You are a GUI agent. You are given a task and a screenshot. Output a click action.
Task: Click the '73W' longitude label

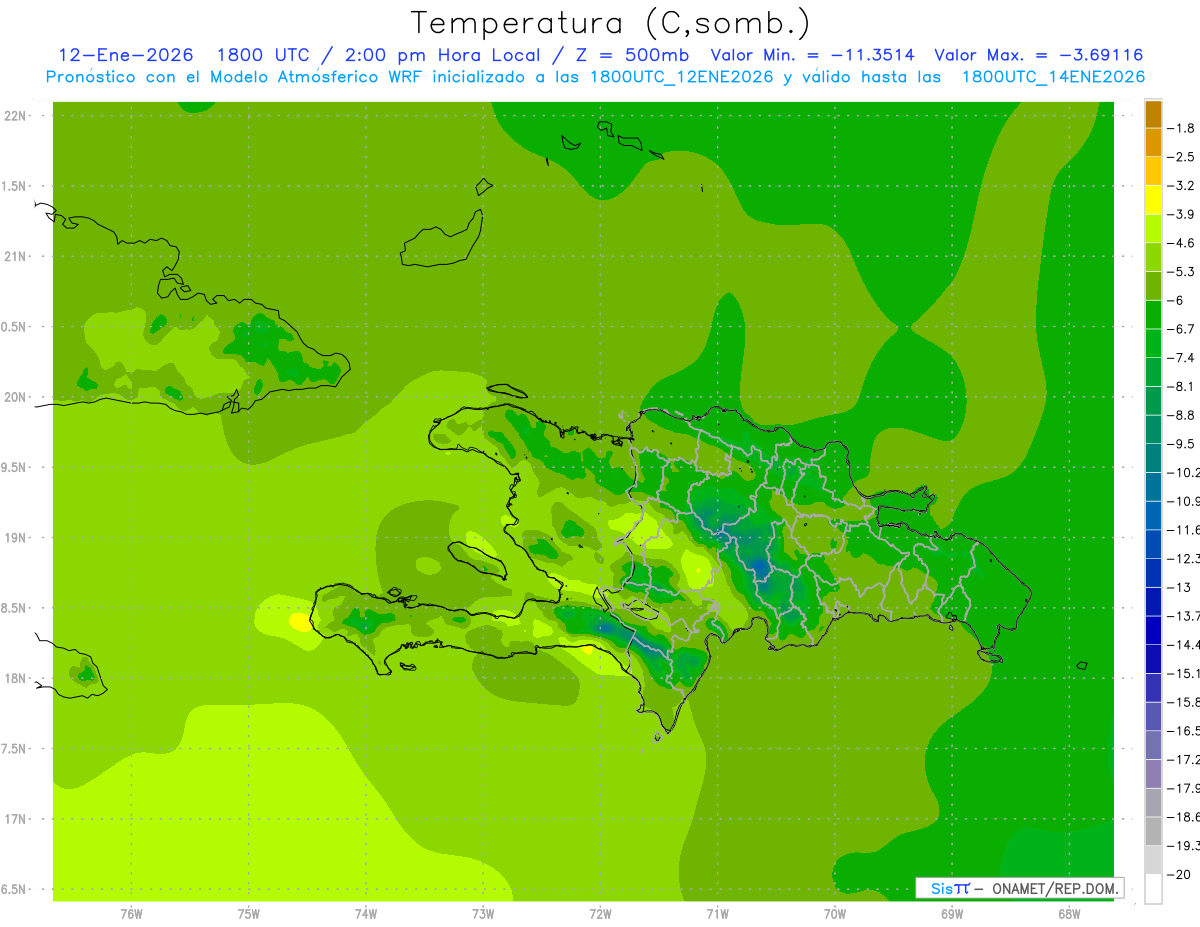click(x=483, y=913)
